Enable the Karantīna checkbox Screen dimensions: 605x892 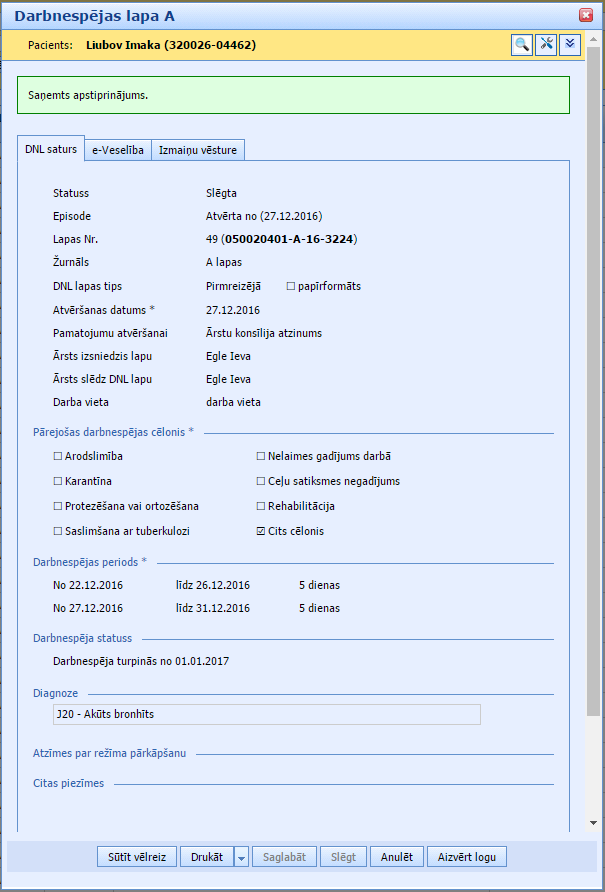(58, 482)
